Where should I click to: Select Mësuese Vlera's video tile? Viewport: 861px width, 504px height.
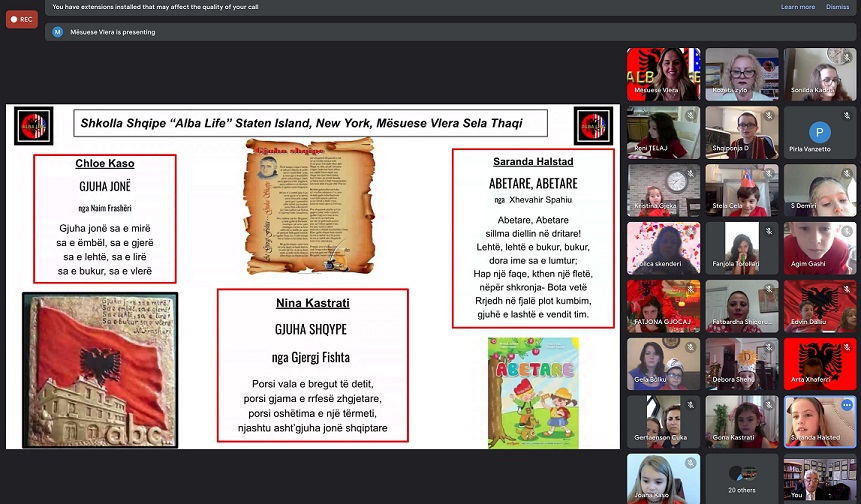(662, 74)
